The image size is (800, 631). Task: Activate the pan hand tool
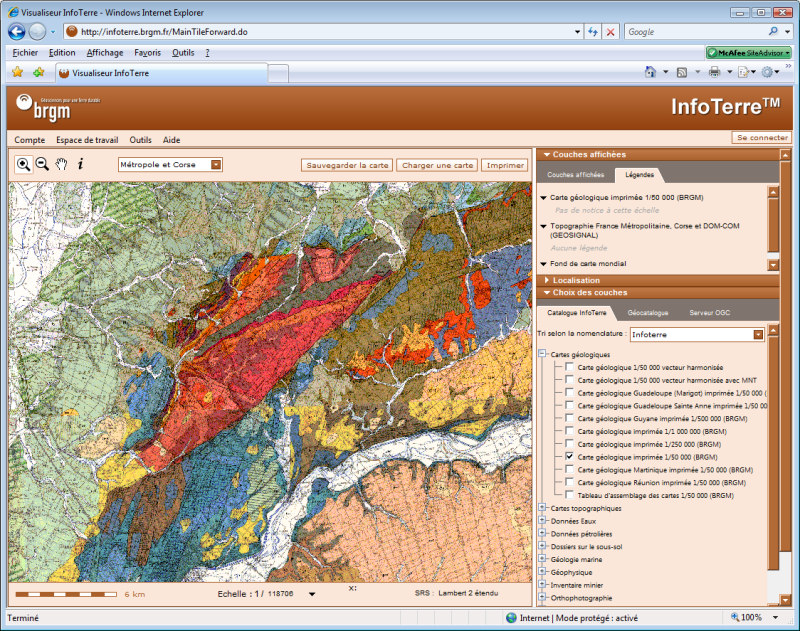click(61, 164)
